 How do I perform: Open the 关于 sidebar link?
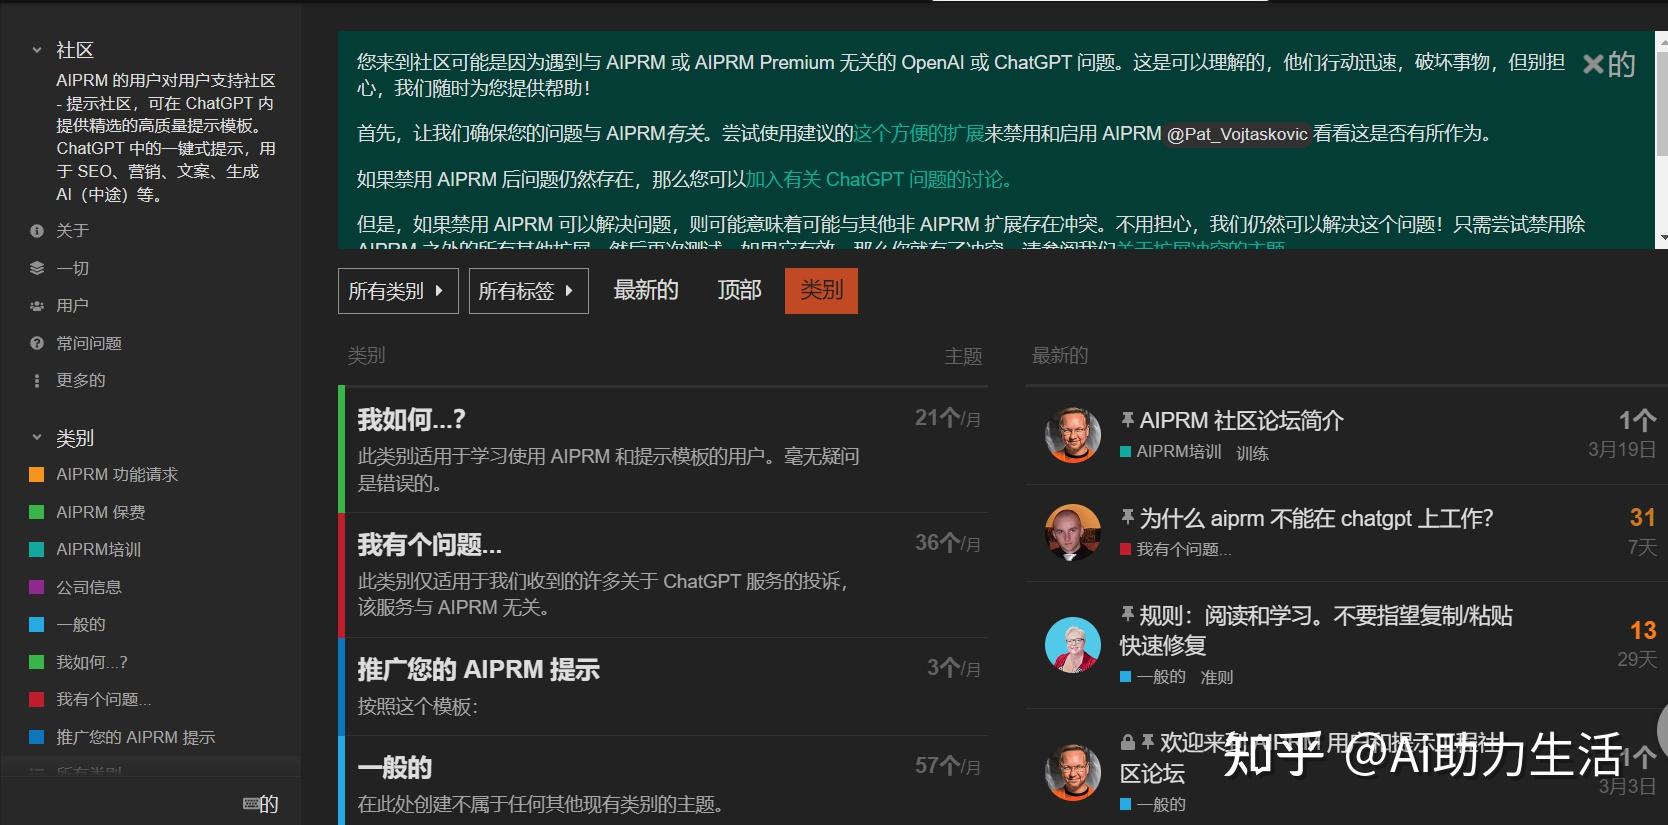tap(72, 231)
